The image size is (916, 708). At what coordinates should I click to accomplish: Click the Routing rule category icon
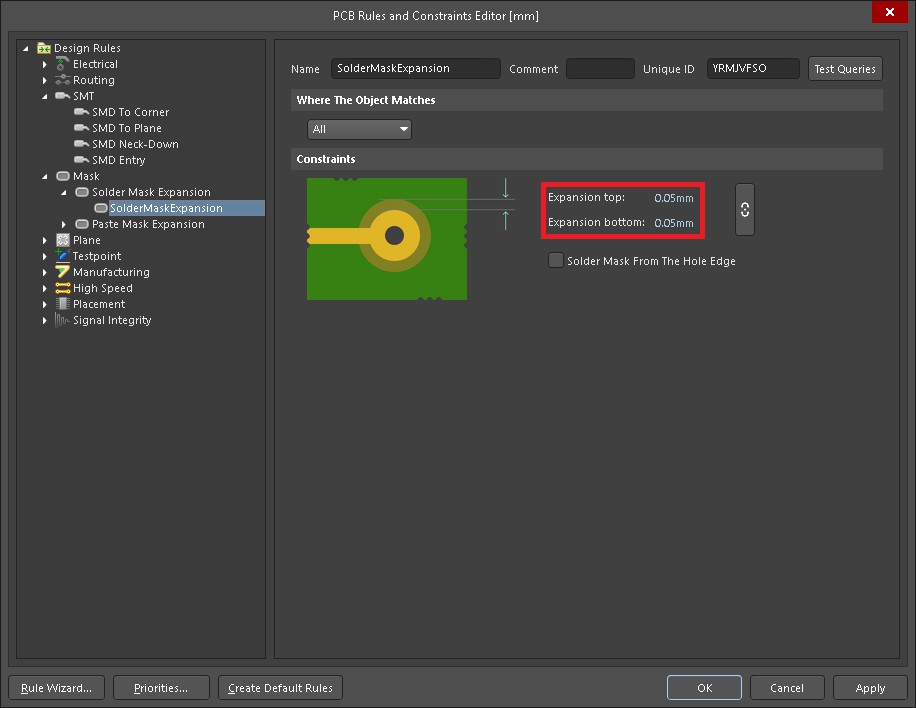[x=62, y=80]
